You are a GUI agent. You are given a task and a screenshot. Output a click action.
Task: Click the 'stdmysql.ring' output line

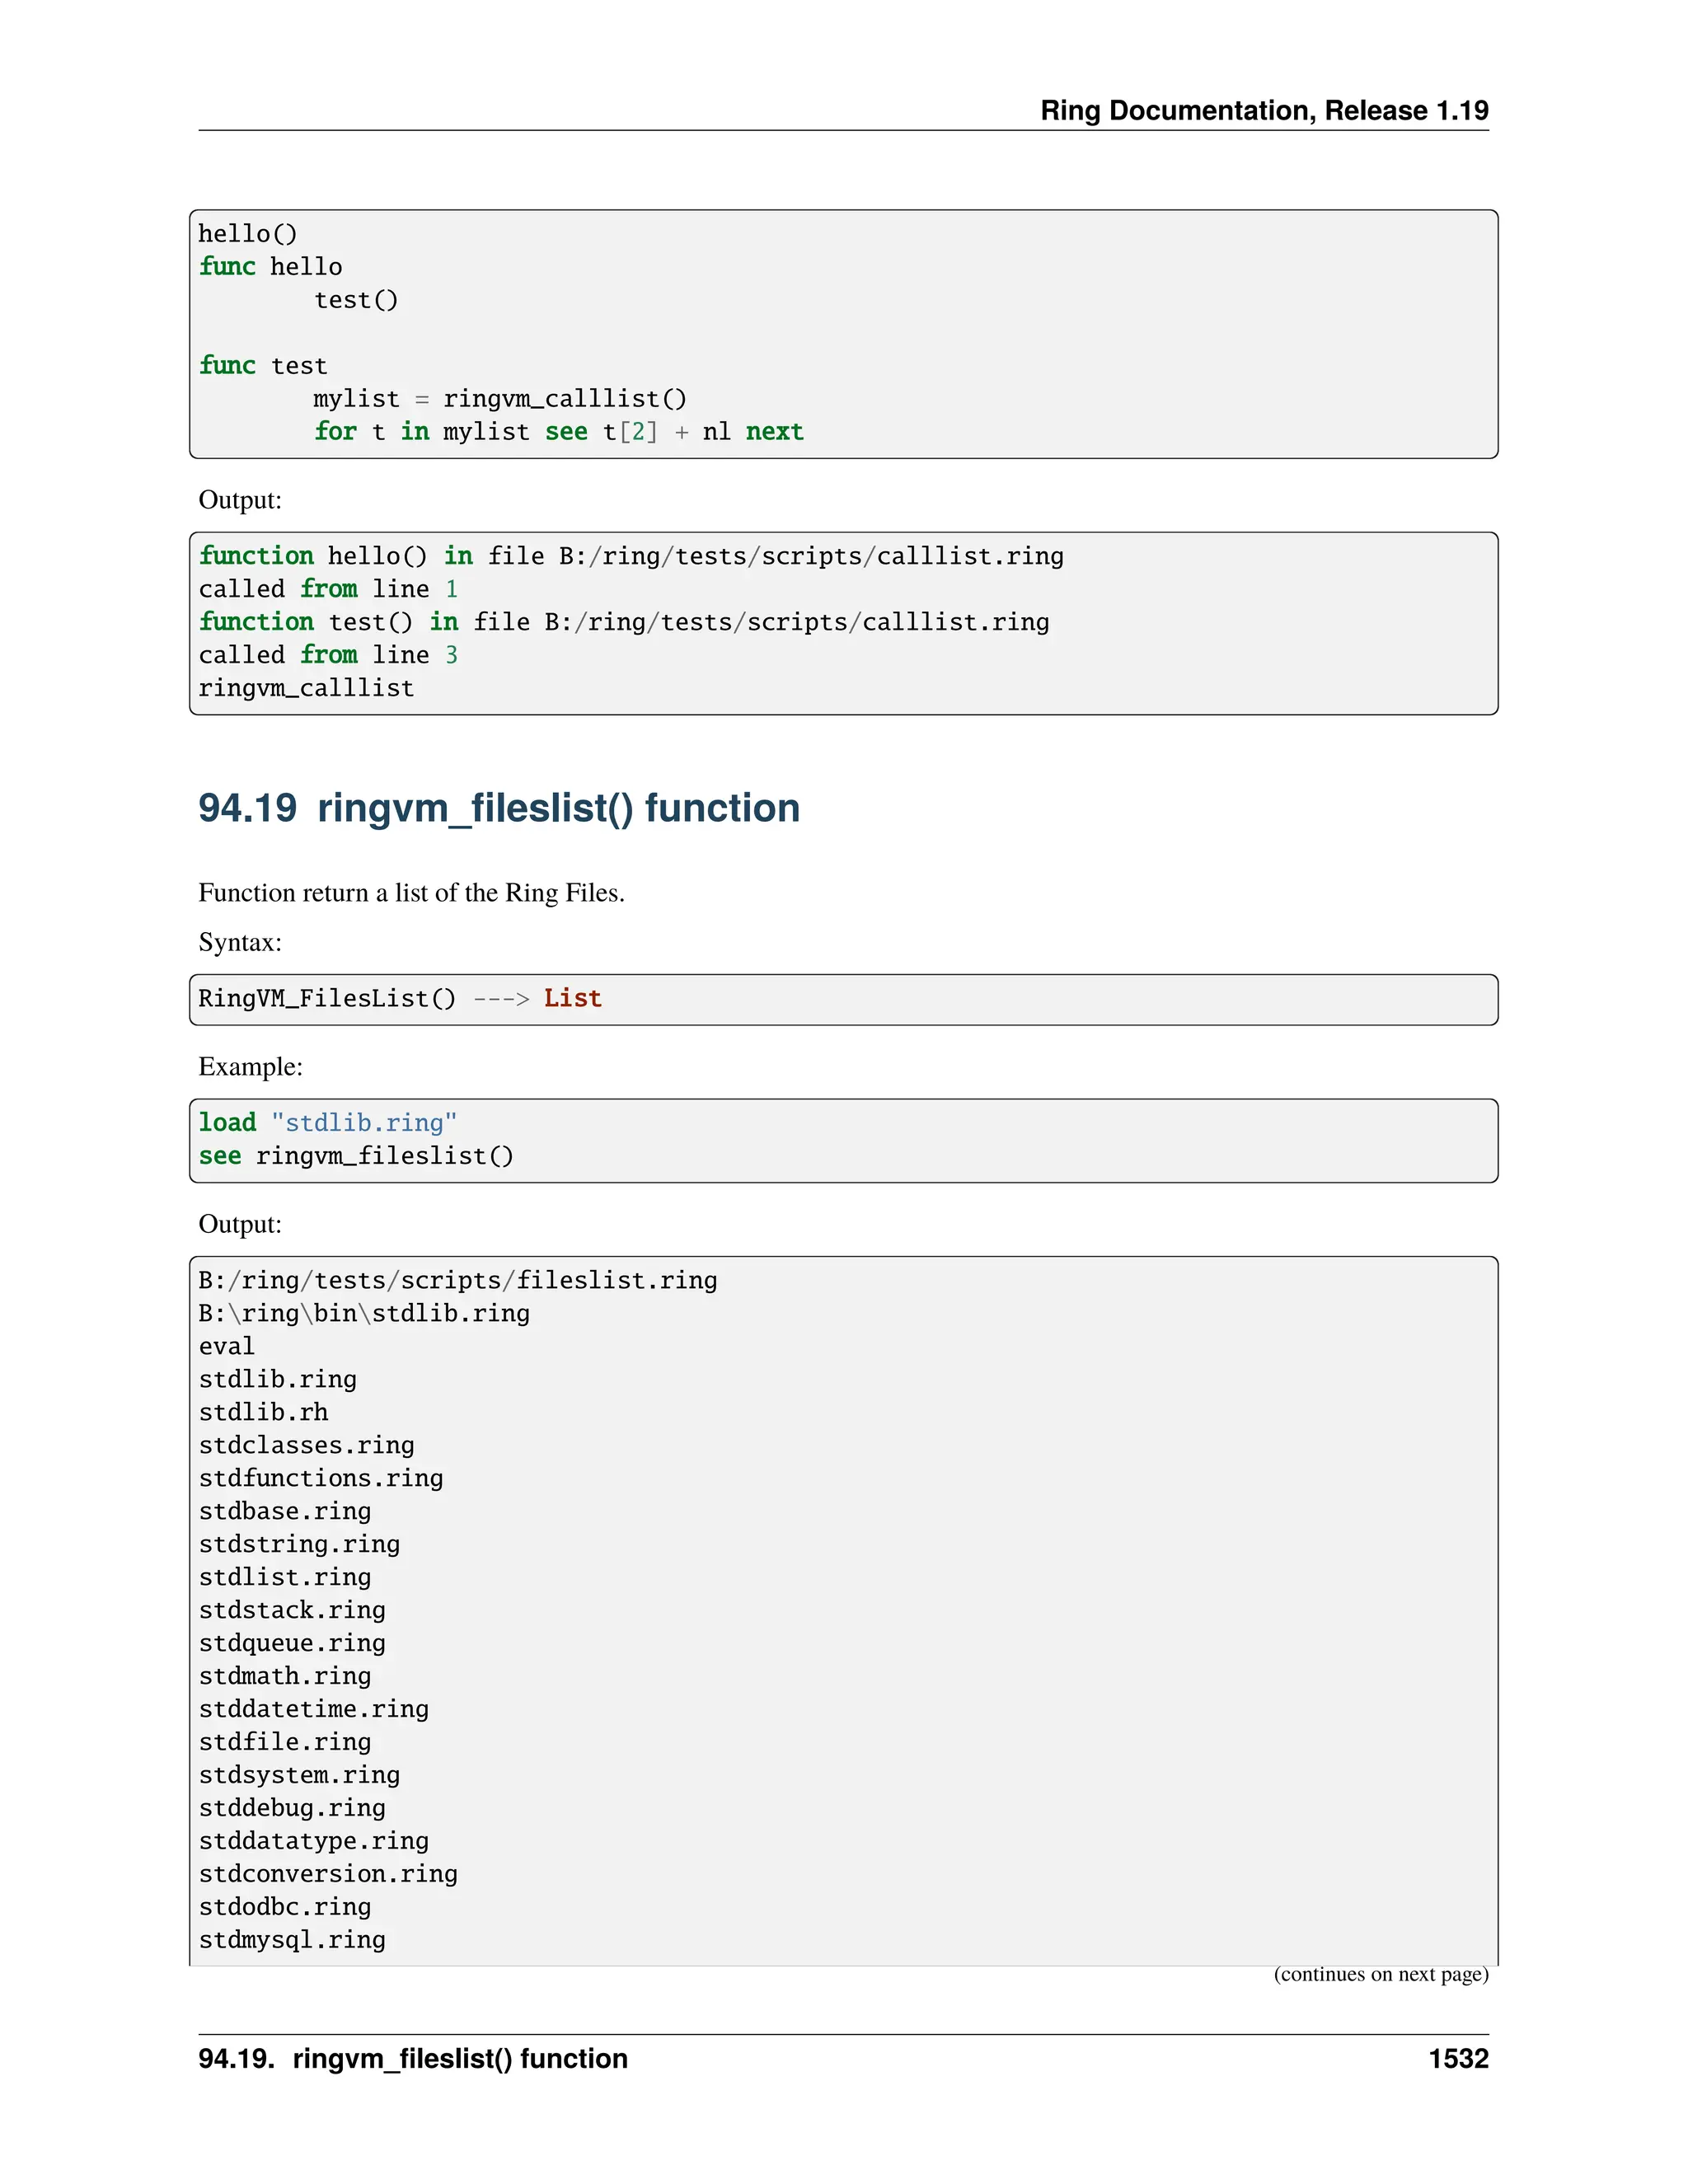tap(292, 1940)
